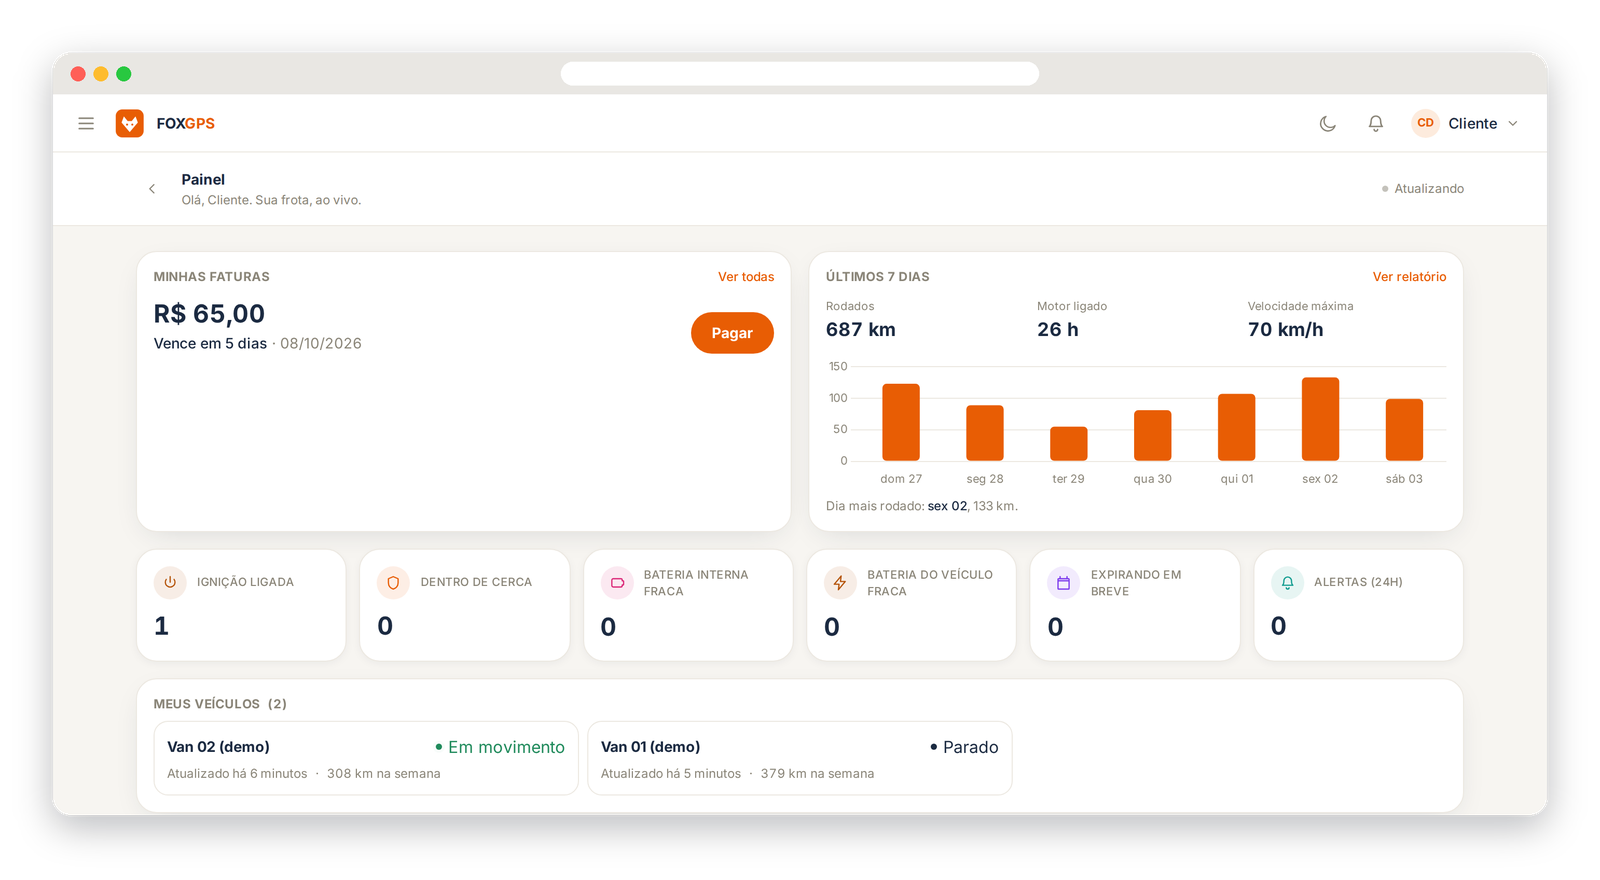Click the invoice due date 08/10/2026

(x=321, y=344)
